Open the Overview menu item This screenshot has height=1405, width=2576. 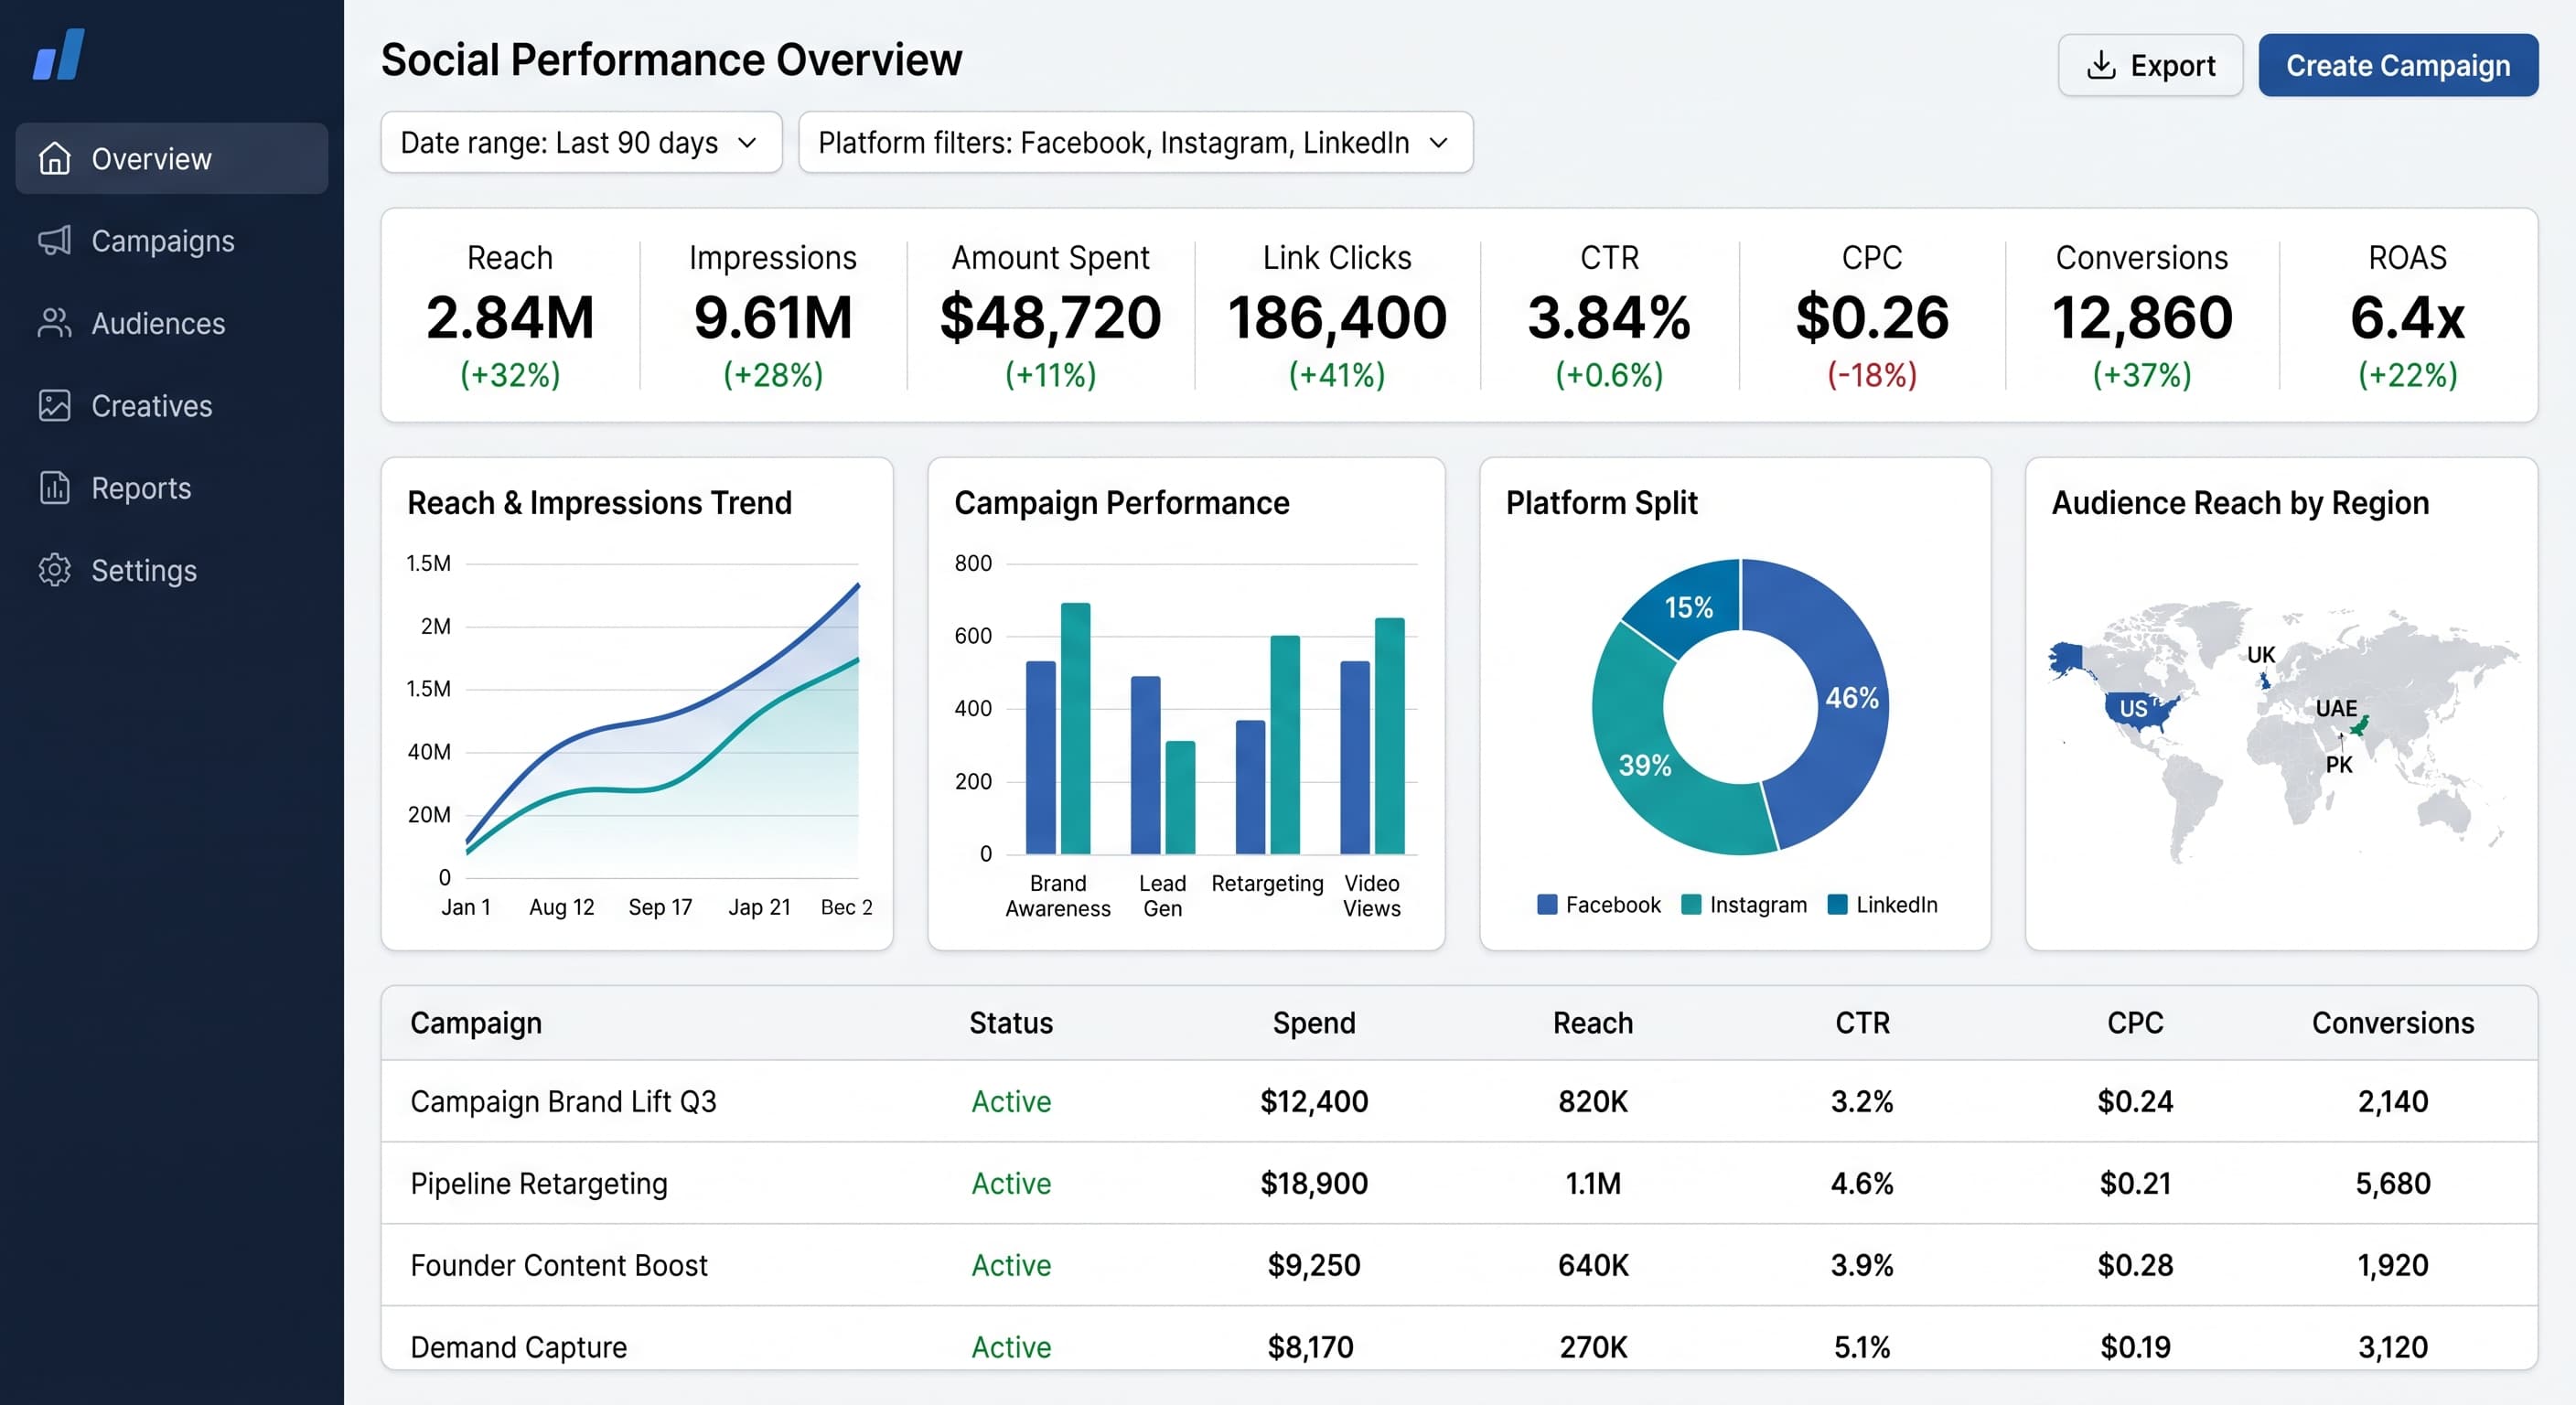coord(172,158)
